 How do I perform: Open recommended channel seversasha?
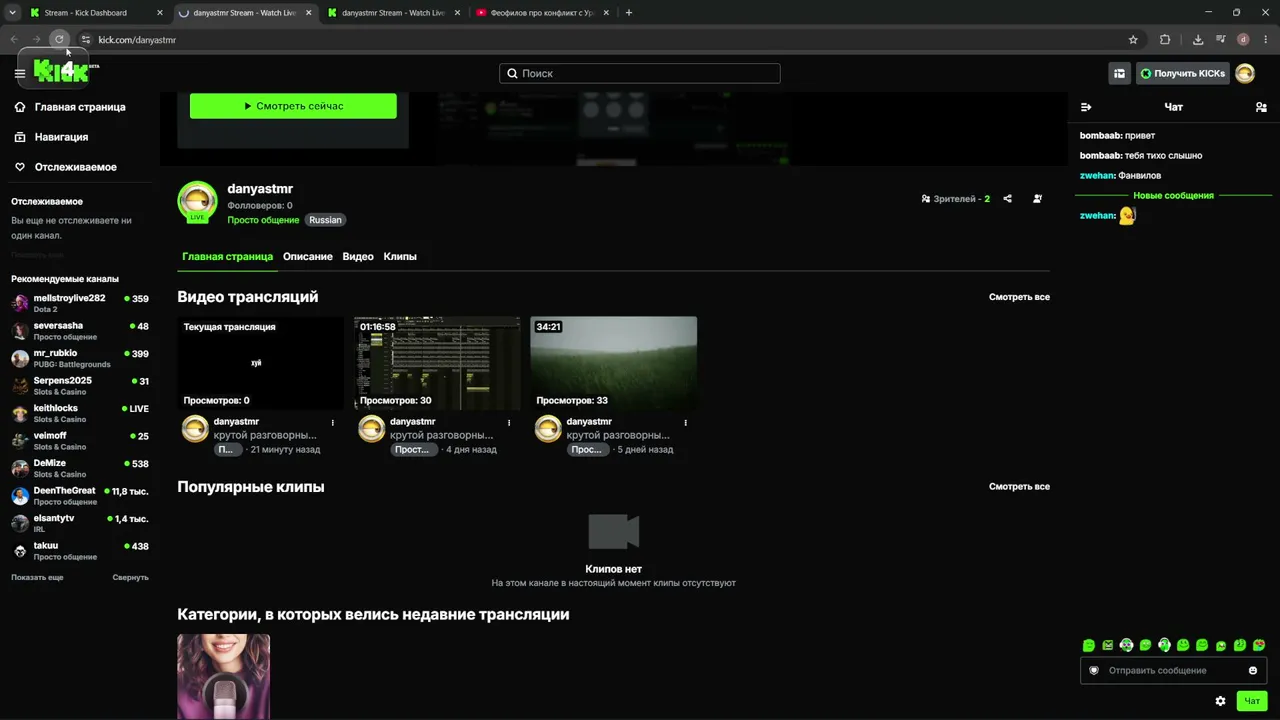pos(80,331)
